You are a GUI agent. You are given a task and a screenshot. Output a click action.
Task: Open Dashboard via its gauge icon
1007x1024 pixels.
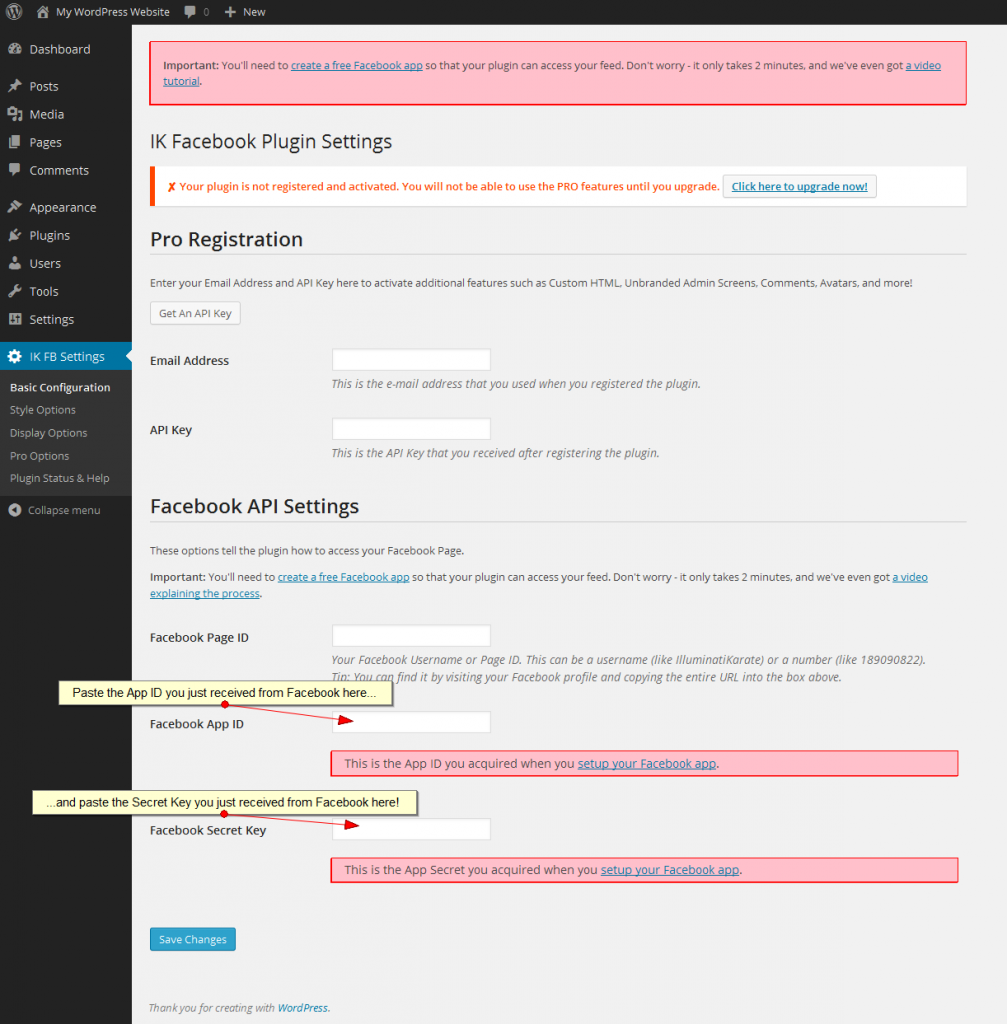pos(14,49)
